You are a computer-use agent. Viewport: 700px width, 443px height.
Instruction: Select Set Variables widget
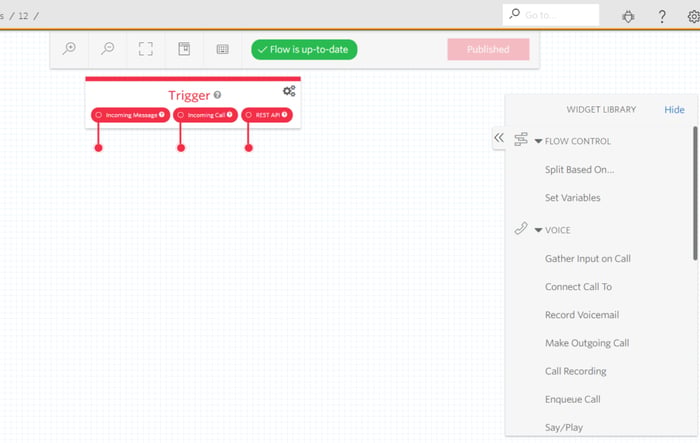(x=572, y=197)
